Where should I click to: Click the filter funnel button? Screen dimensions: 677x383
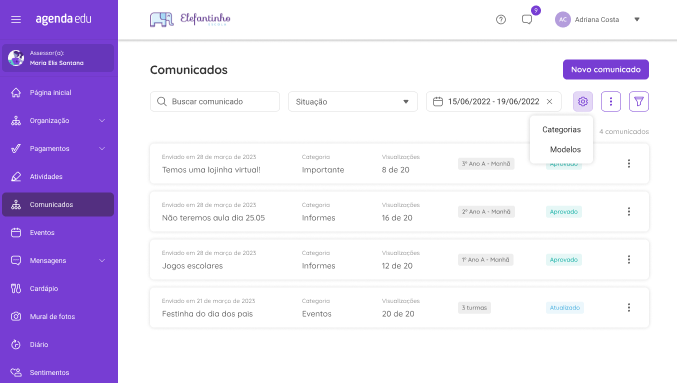(639, 101)
